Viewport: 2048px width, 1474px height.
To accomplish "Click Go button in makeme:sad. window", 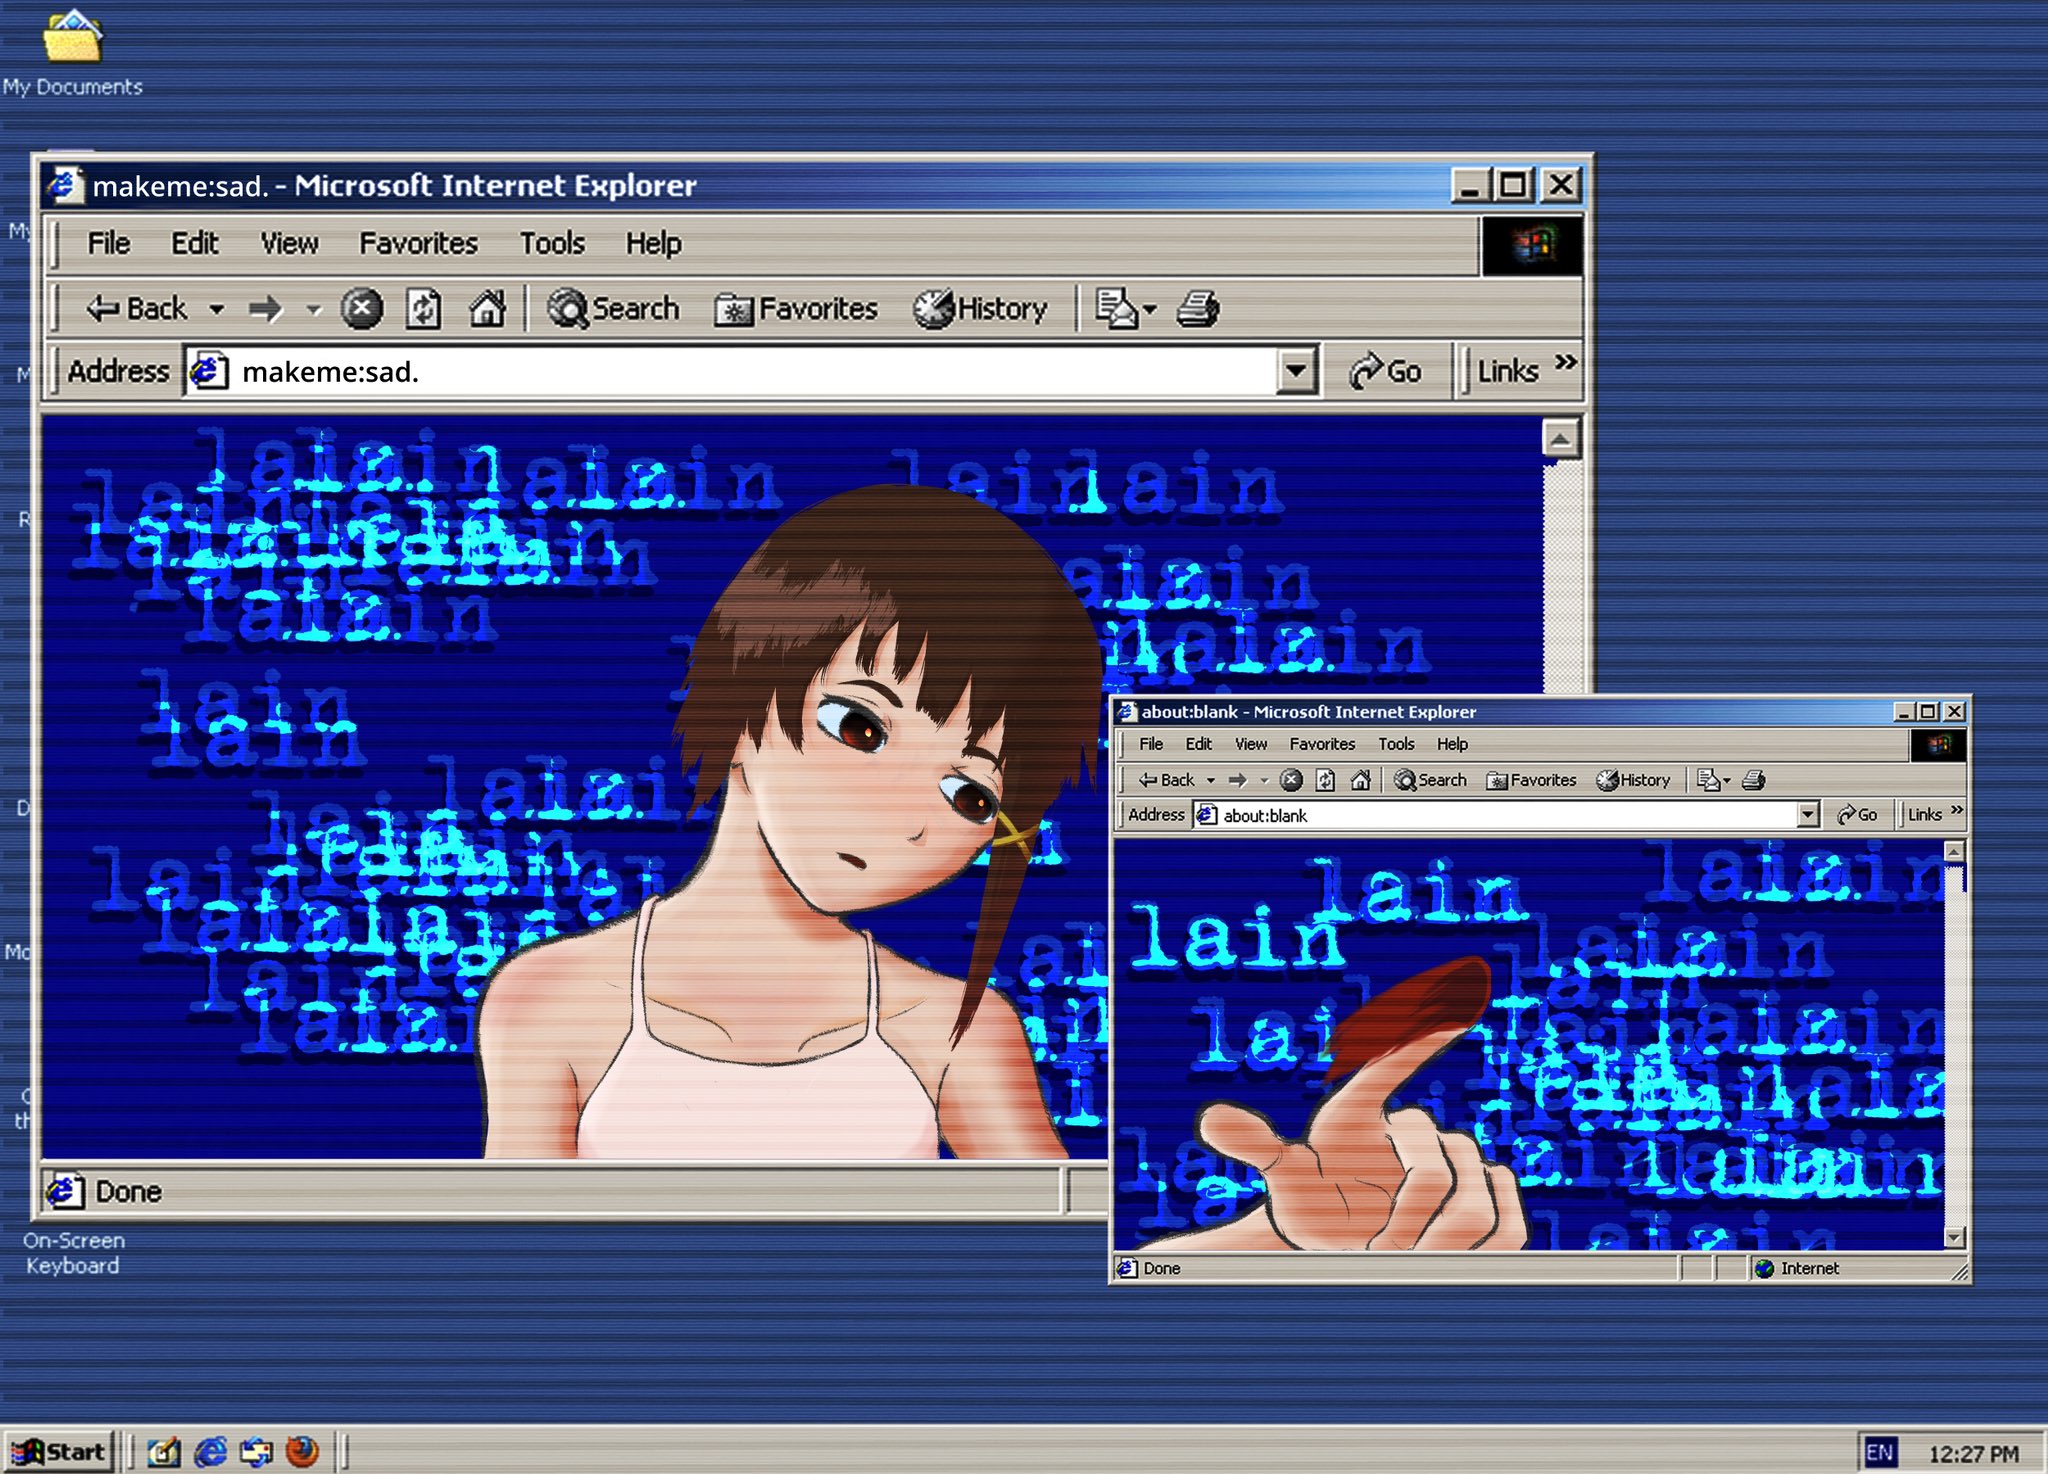I will pyautogui.click(x=1385, y=372).
